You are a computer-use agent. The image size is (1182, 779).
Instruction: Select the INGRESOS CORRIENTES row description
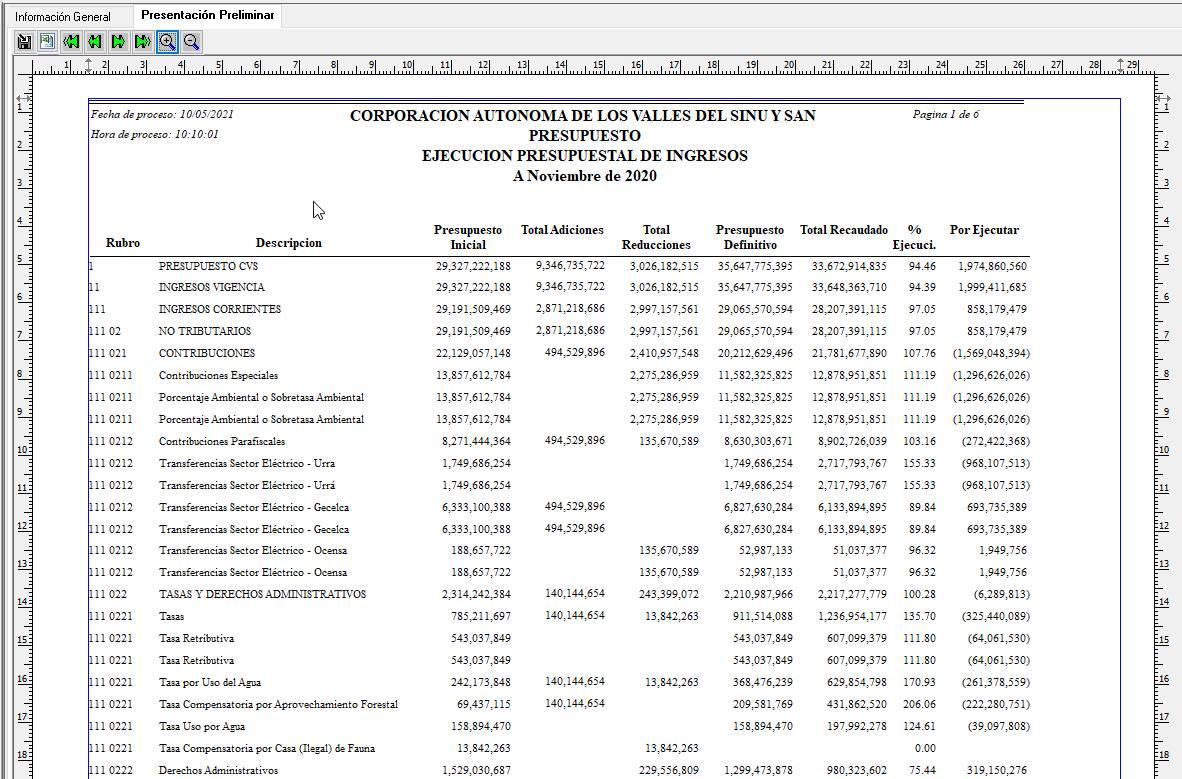pyautogui.click(x=219, y=309)
